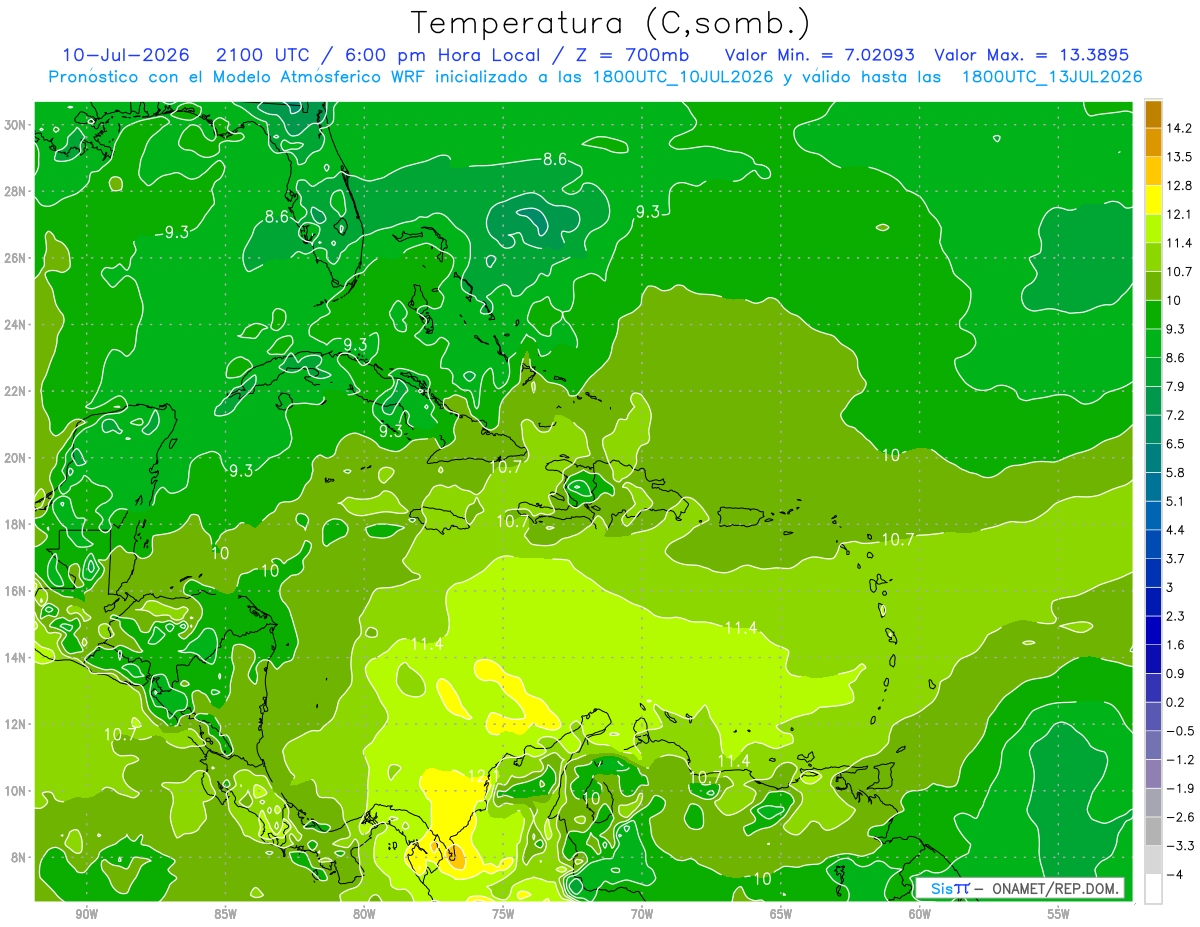Screen dimensions: 1200x927
Task: Click the gray swatch between -3.3 and -2.6
Action: [1153, 831]
